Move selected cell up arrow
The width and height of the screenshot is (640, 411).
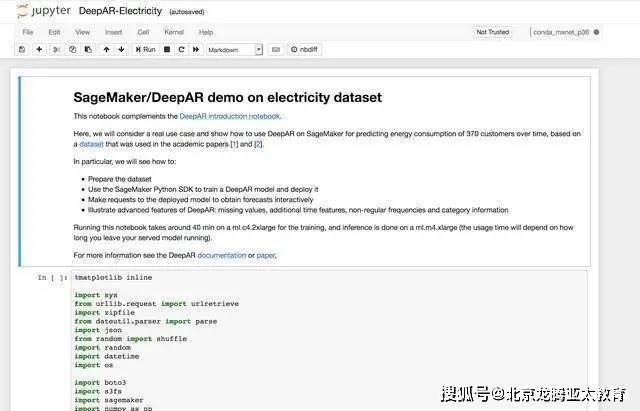(x=107, y=49)
